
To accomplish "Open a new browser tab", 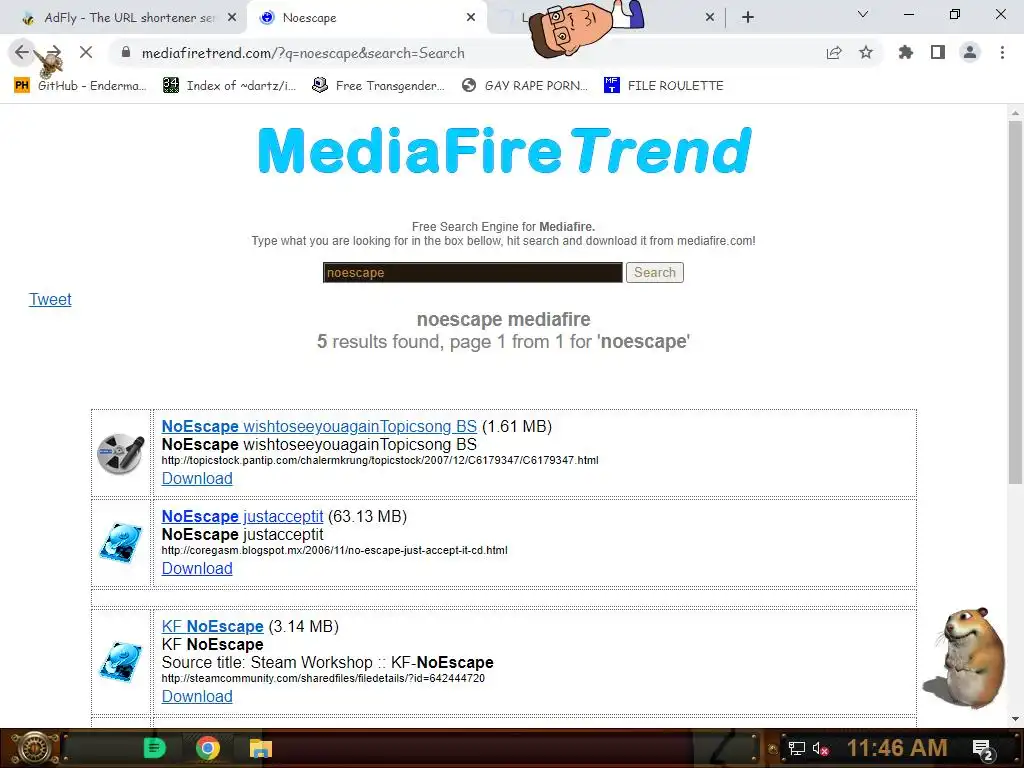I will pos(748,17).
